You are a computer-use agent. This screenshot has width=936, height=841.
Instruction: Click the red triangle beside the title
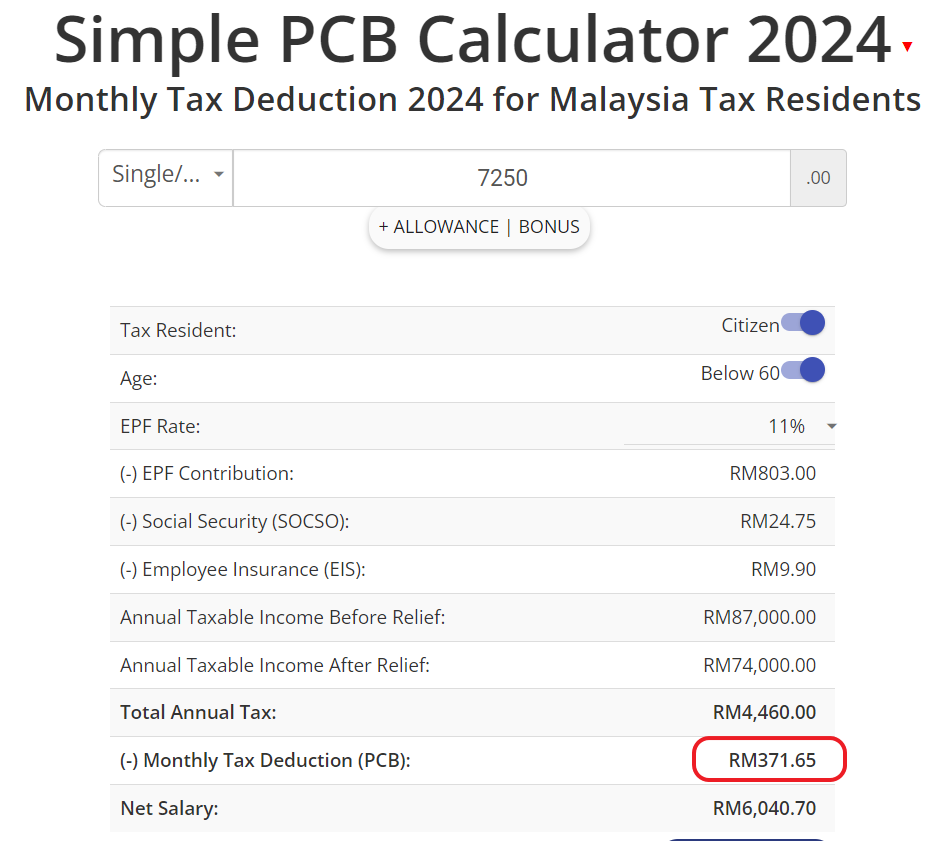907,46
